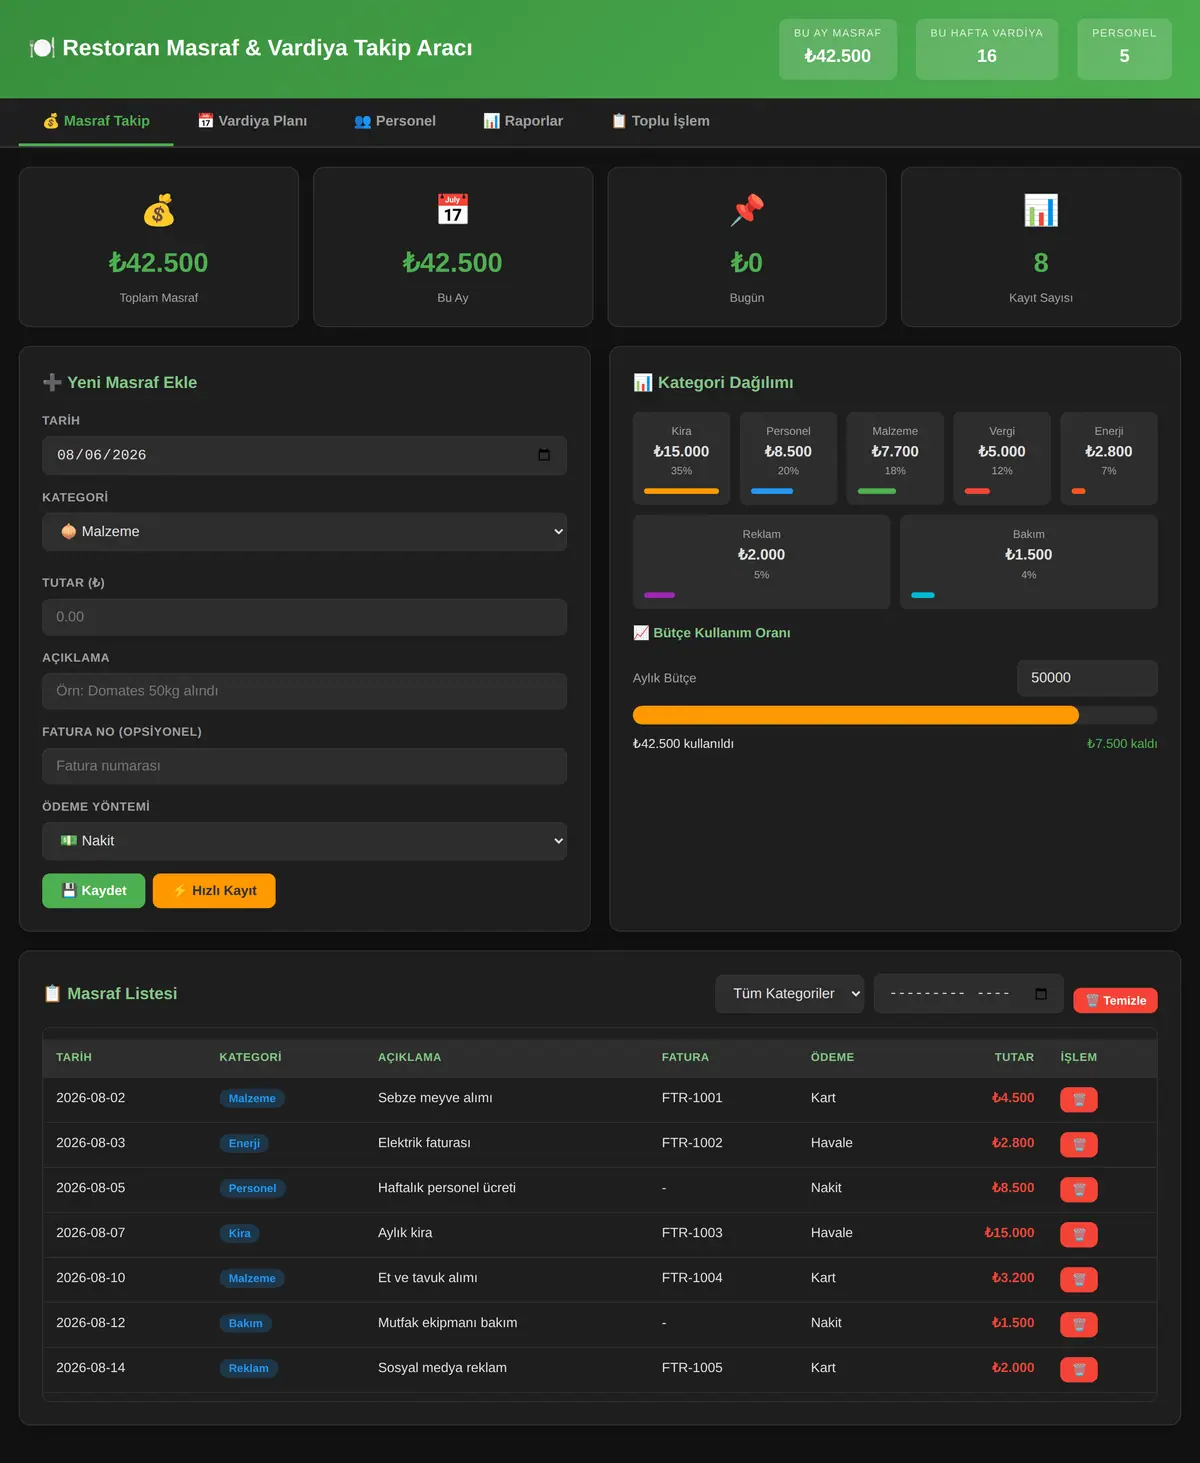The width and height of the screenshot is (1200, 1463).
Task: Click the pushpin icon on Bugün card
Action: [x=747, y=210]
